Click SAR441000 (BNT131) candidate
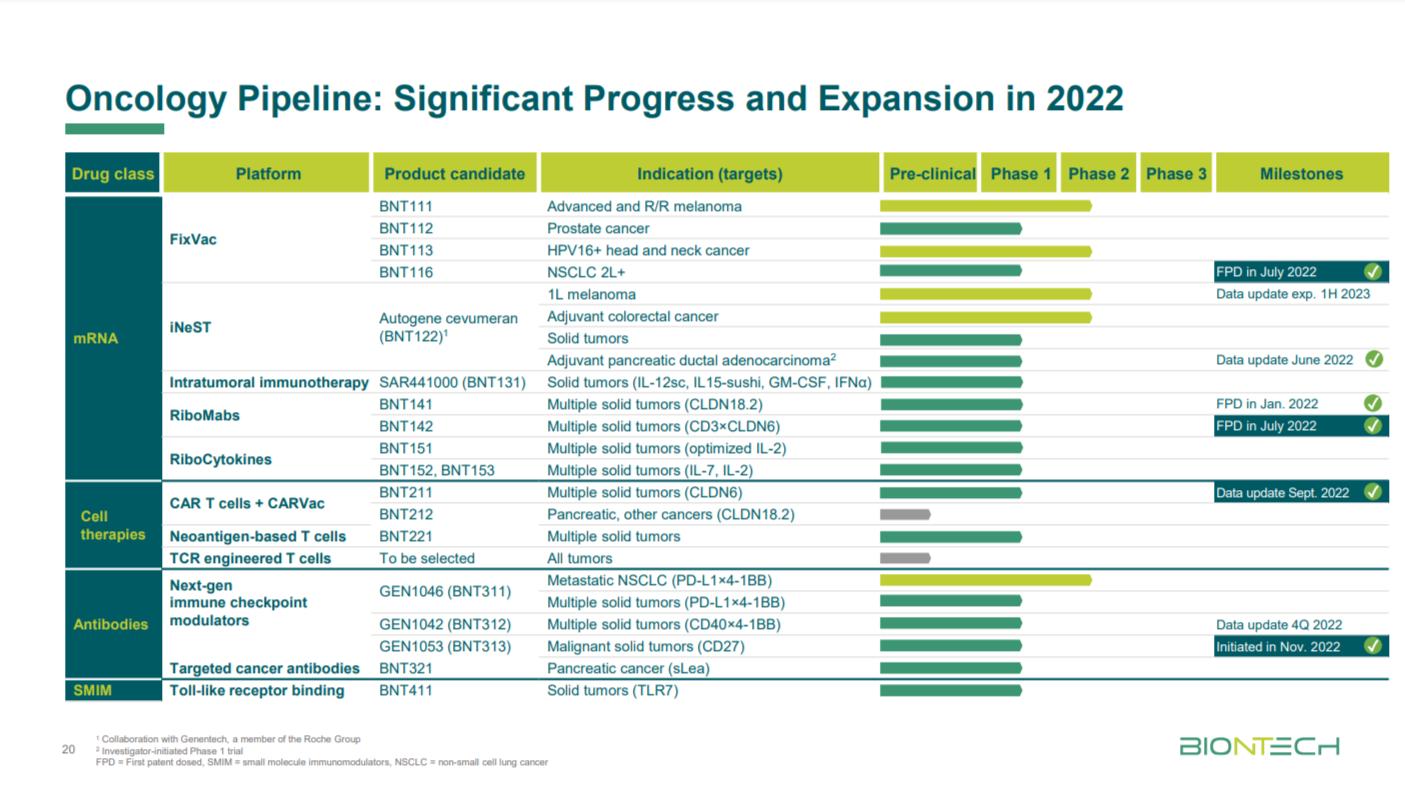This screenshot has height=788, width=1405. click(452, 382)
